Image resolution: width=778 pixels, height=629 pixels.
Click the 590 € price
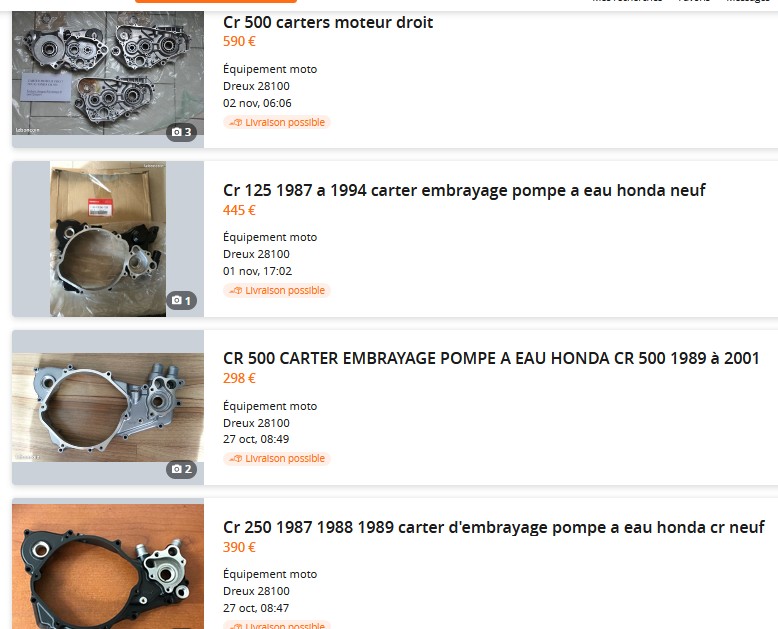[239, 41]
